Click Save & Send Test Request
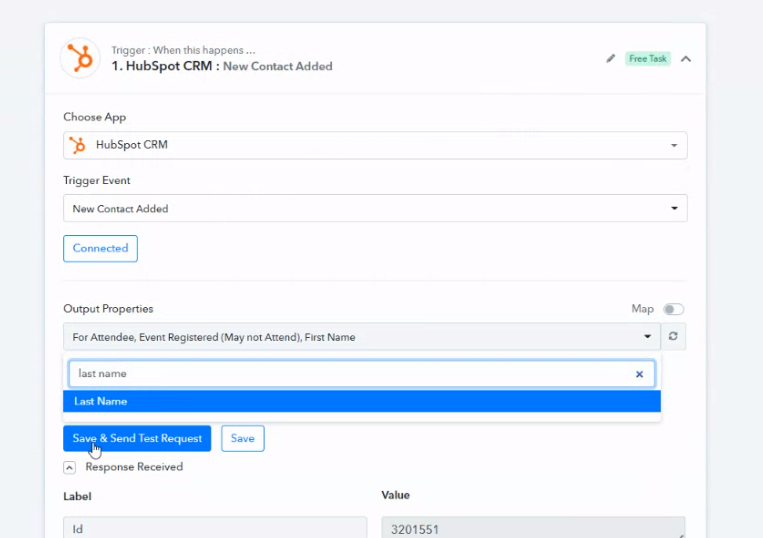This screenshot has height=538, width=763. [x=137, y=438]
